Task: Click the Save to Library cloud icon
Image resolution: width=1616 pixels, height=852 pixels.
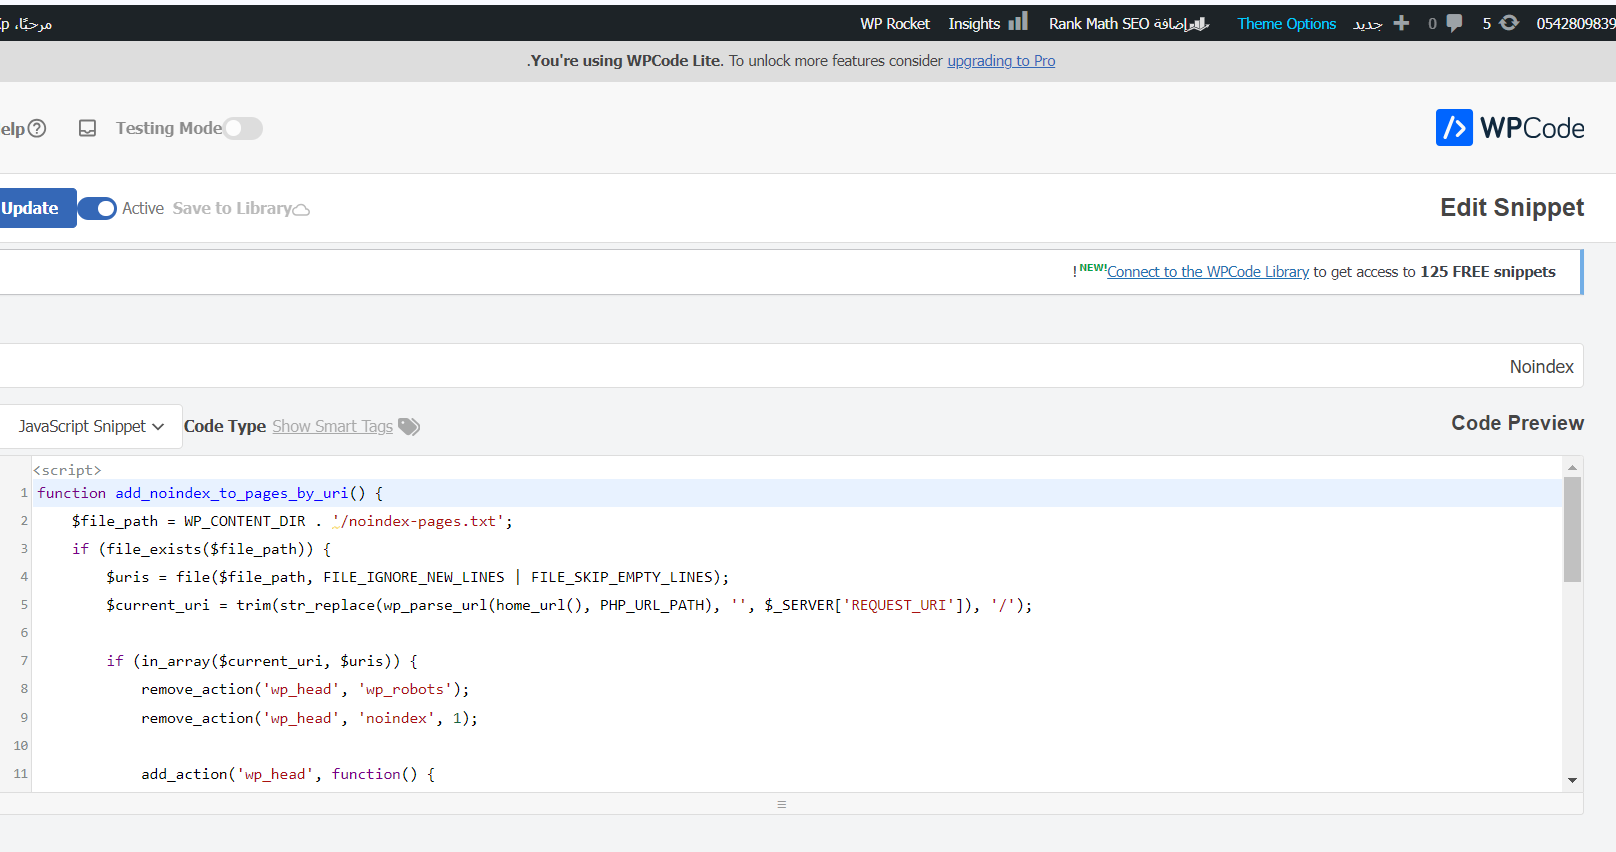Action: click(x=301, y=210)
